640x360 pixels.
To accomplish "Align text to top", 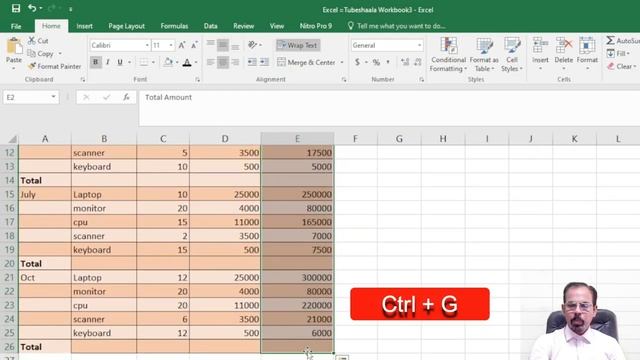I will pyautogui.click(x=211, y=45).
